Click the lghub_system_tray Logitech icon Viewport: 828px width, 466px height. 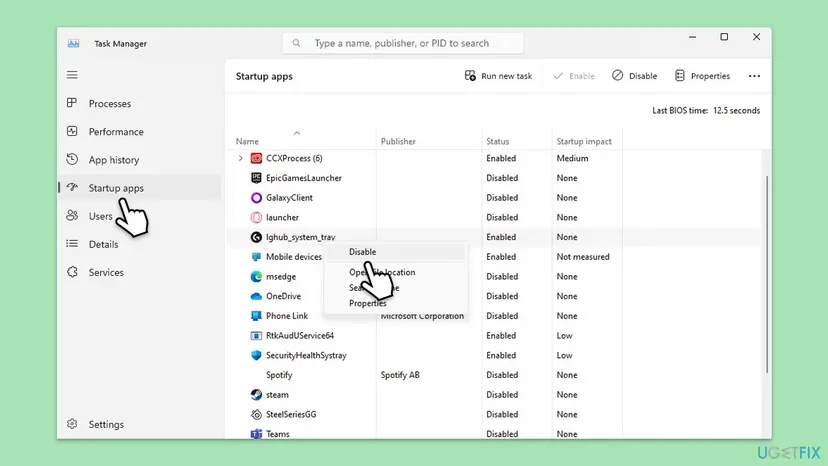256,237
